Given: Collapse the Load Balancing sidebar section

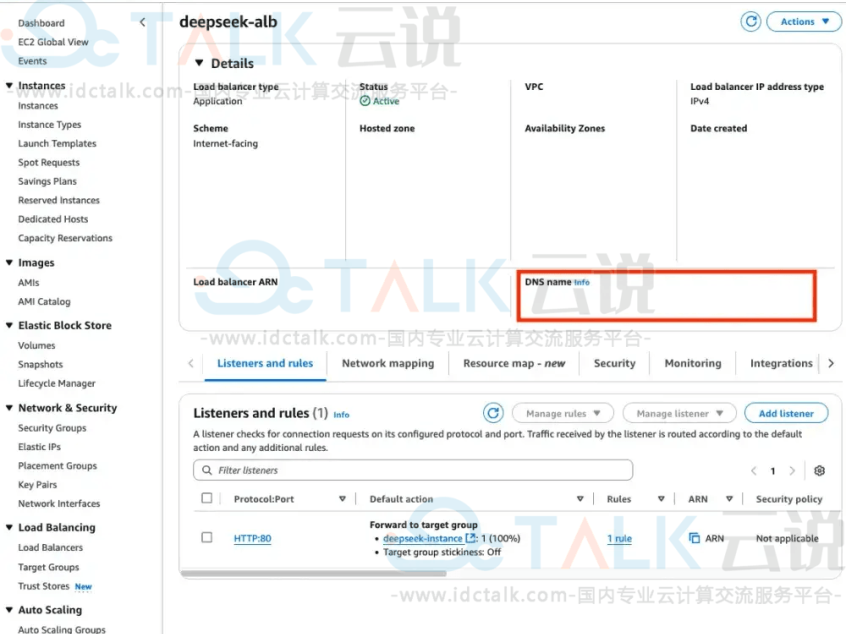Looking at the screenshot, I should pos(9,527).
